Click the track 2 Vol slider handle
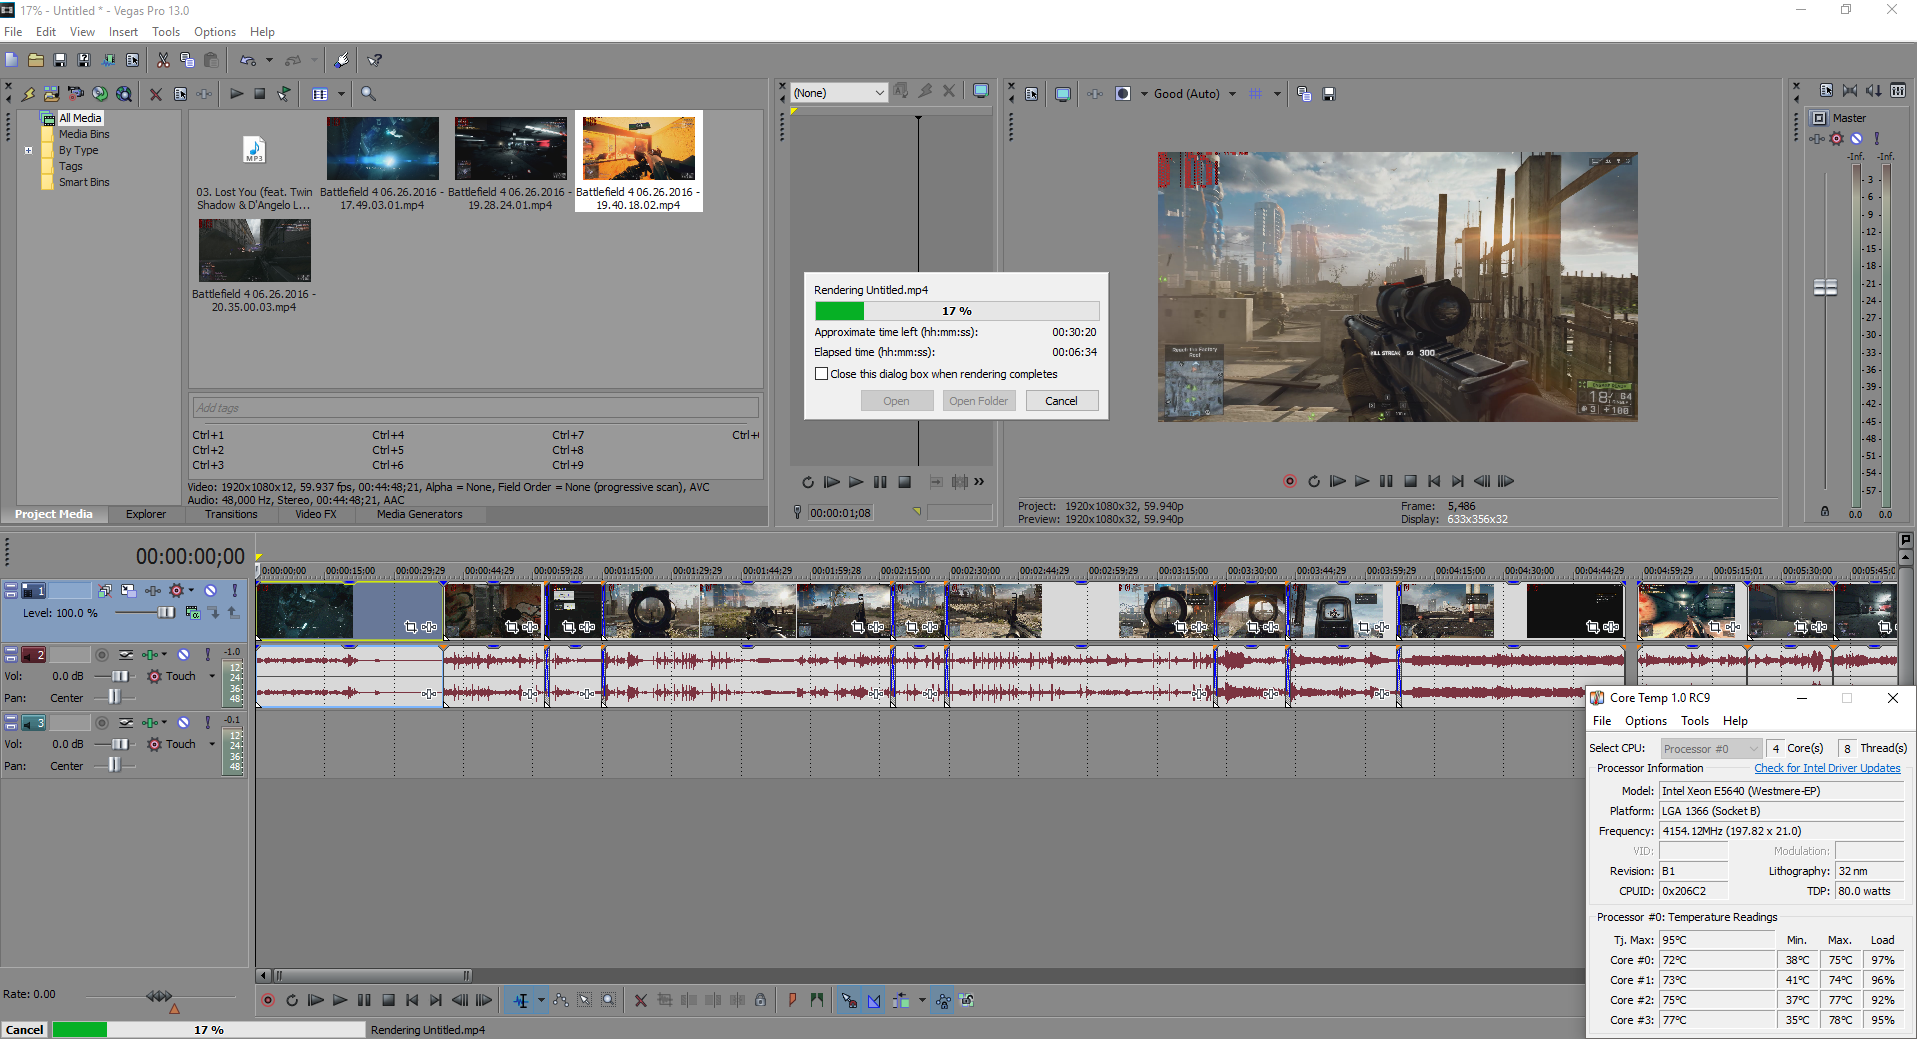This screenshot has width=1917, height=1039. (120, 676)
